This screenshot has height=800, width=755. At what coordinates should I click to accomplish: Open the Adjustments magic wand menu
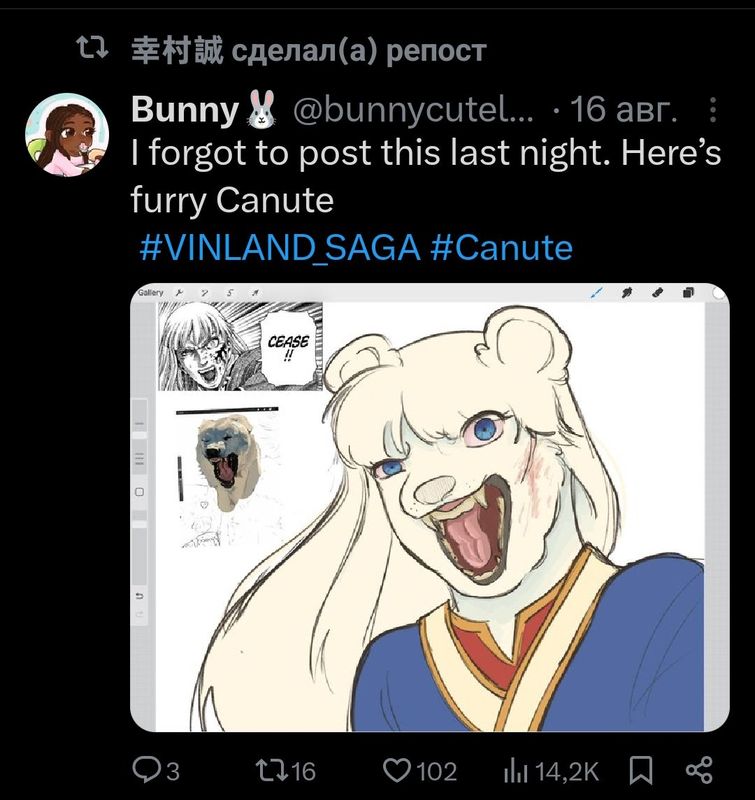[204, 292]
